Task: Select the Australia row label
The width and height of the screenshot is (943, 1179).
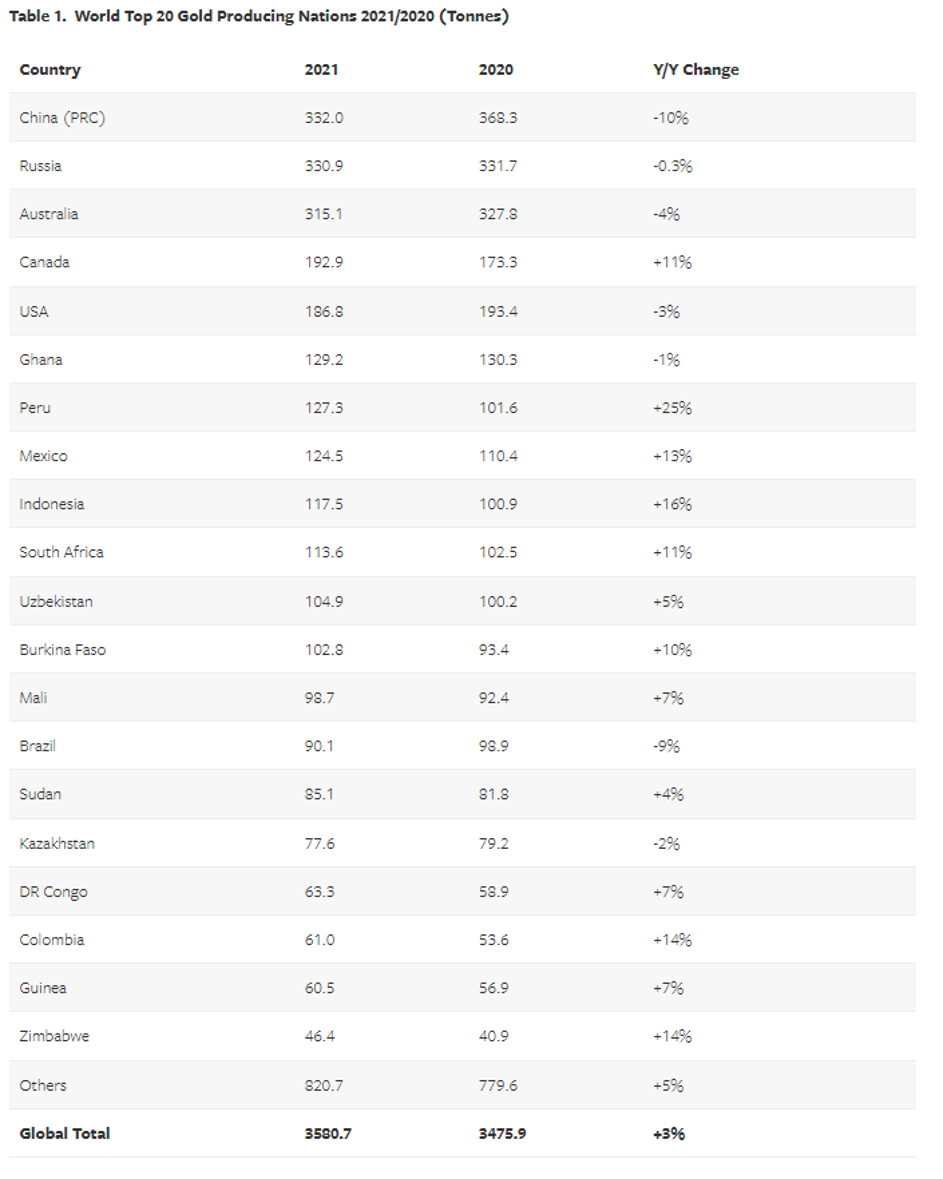Action: coord(49,214)
